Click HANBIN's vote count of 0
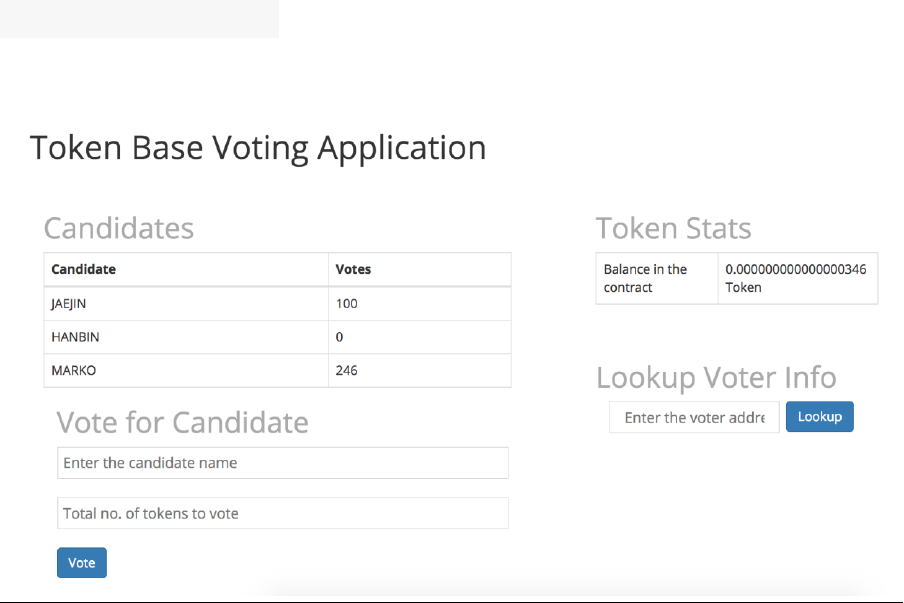This screenshot has width=904, height=603. pos(340,337)
